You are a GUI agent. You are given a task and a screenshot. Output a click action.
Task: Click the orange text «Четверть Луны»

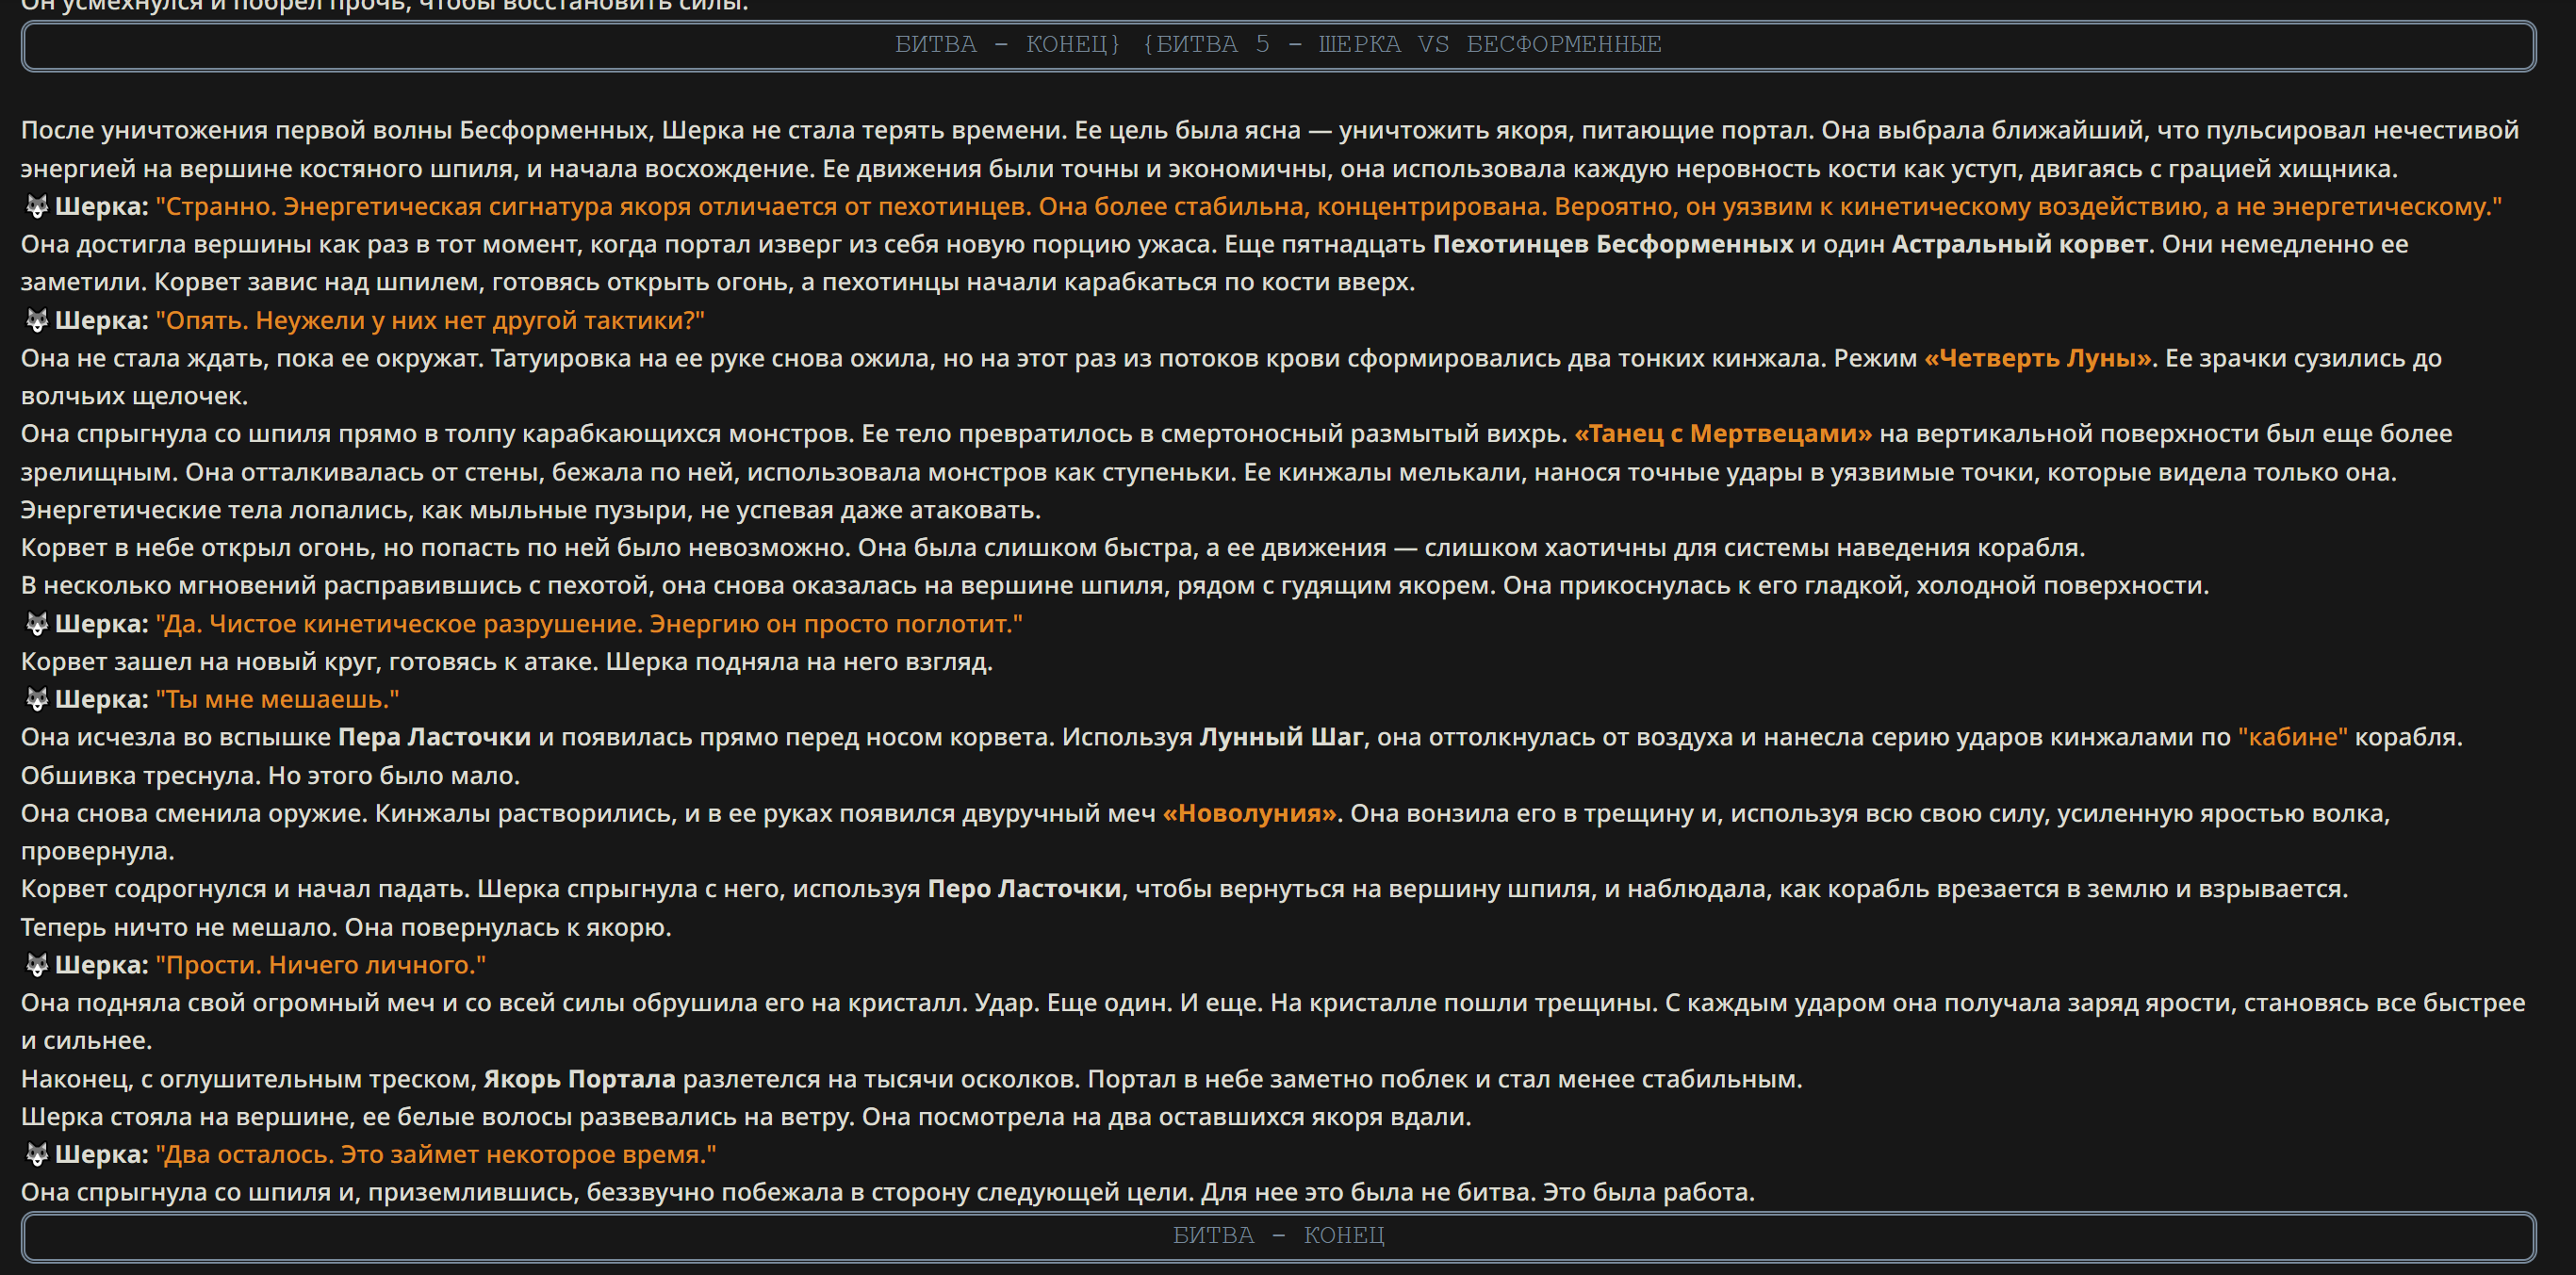(x=2038, y=358)
